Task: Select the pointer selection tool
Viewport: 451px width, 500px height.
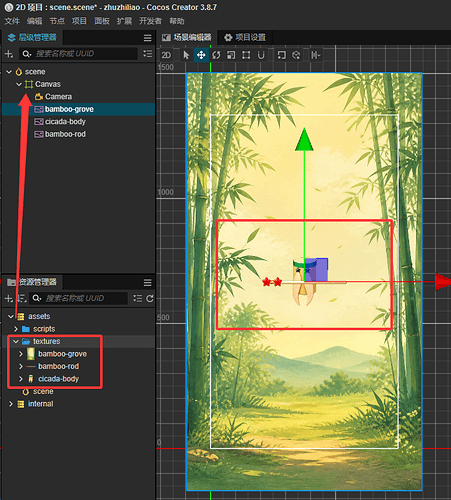Action: point(186,55)
